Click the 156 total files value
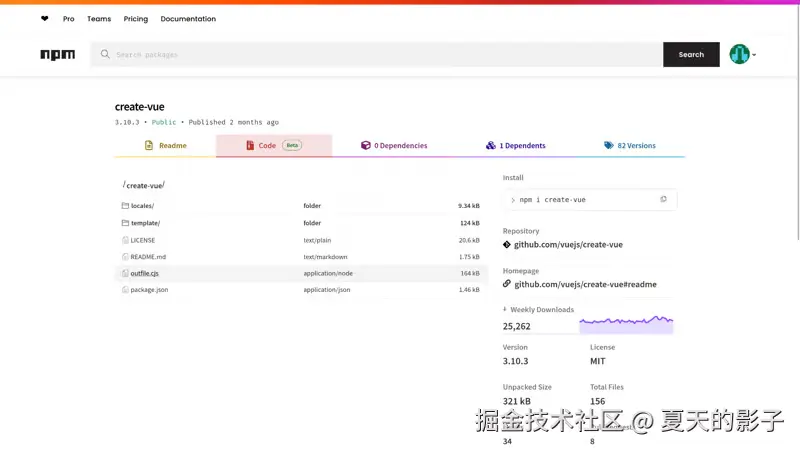 tap(597, 401)
